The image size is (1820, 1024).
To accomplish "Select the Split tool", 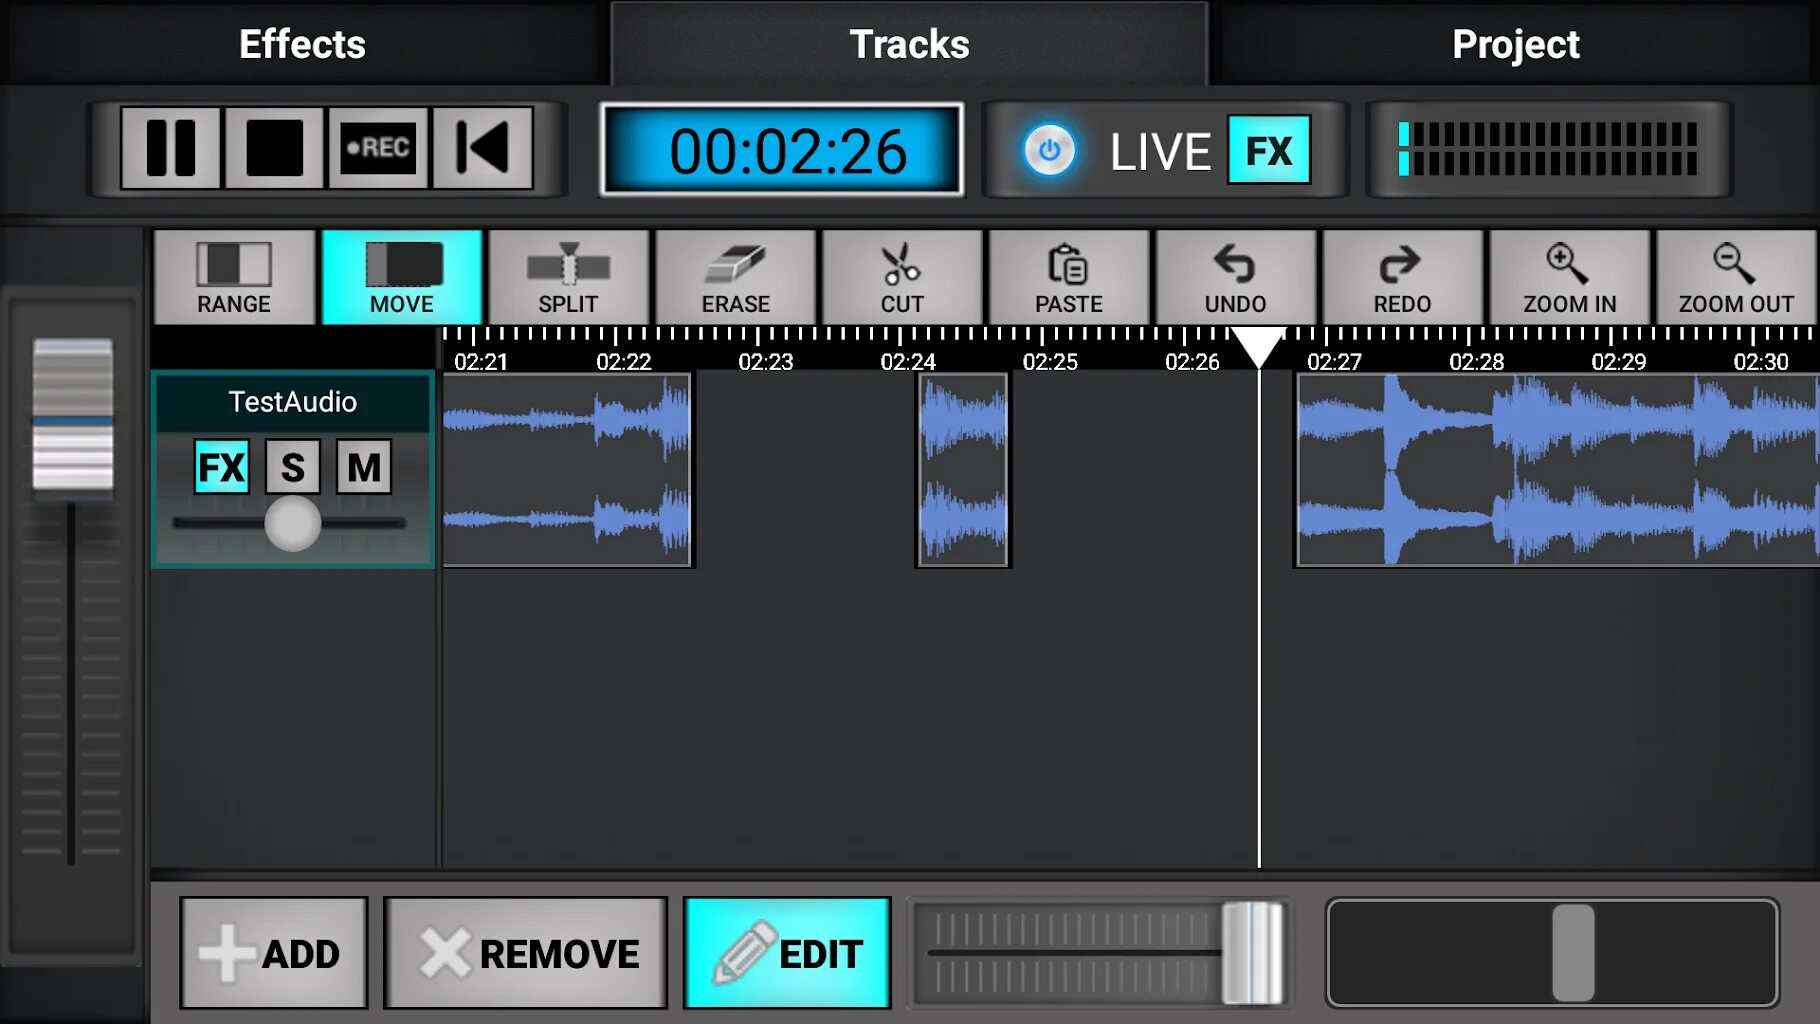I will point(568,277).
